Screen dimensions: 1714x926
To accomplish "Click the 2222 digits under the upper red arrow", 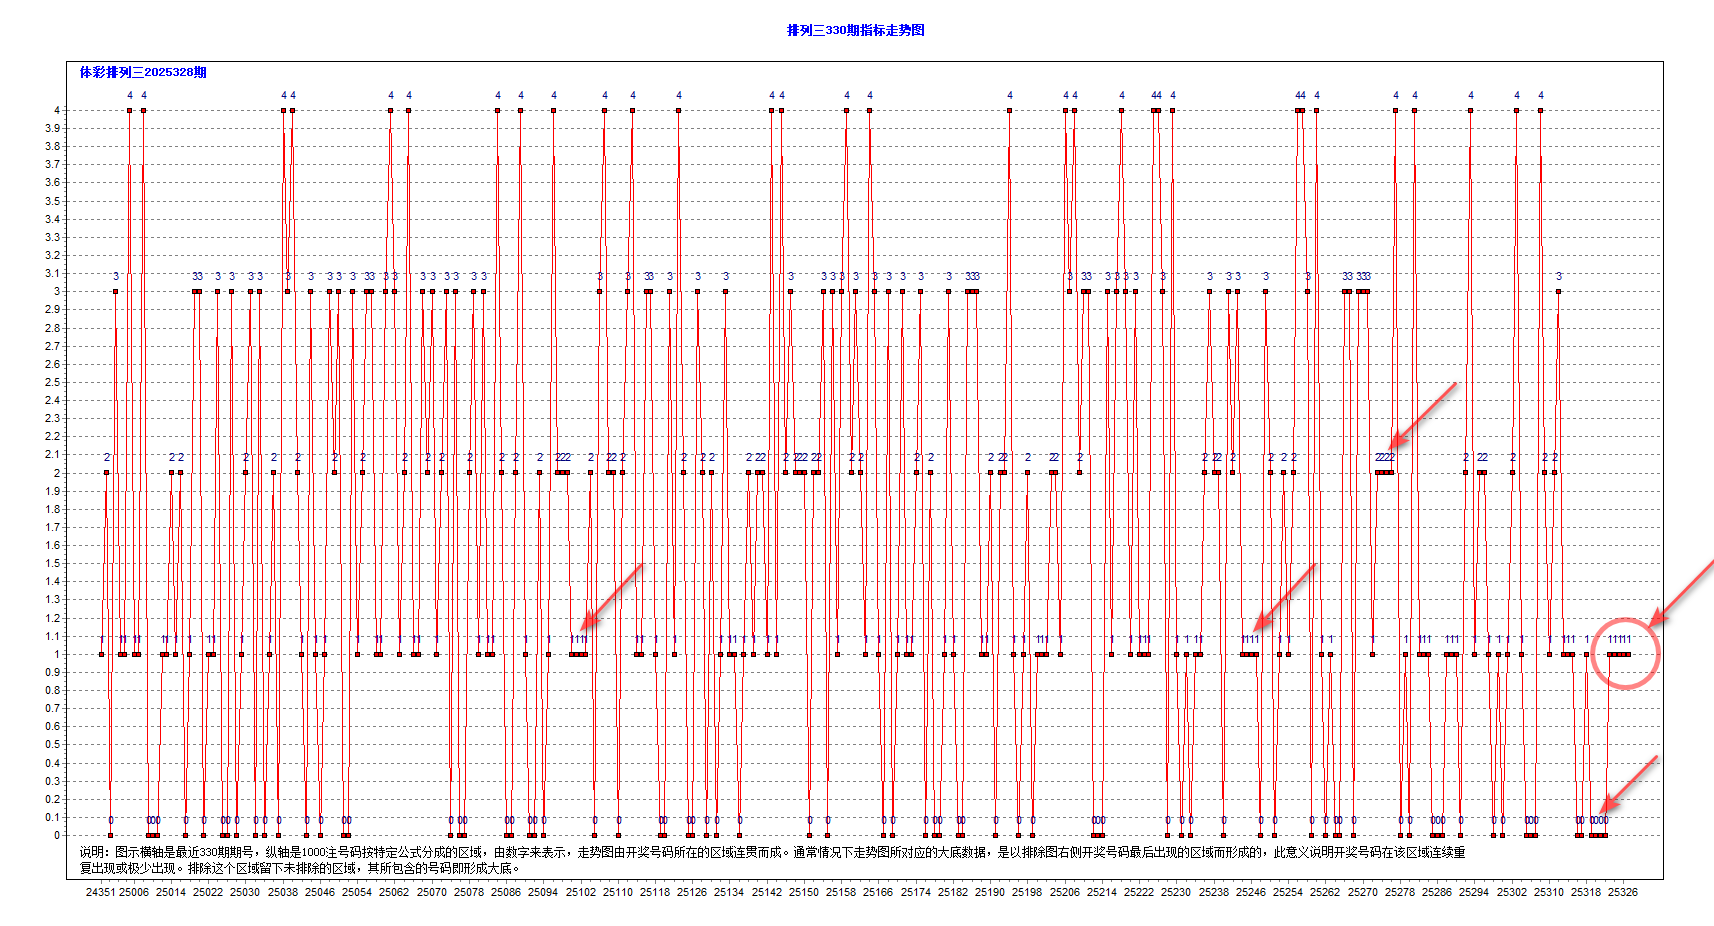I will (1383, 455).
